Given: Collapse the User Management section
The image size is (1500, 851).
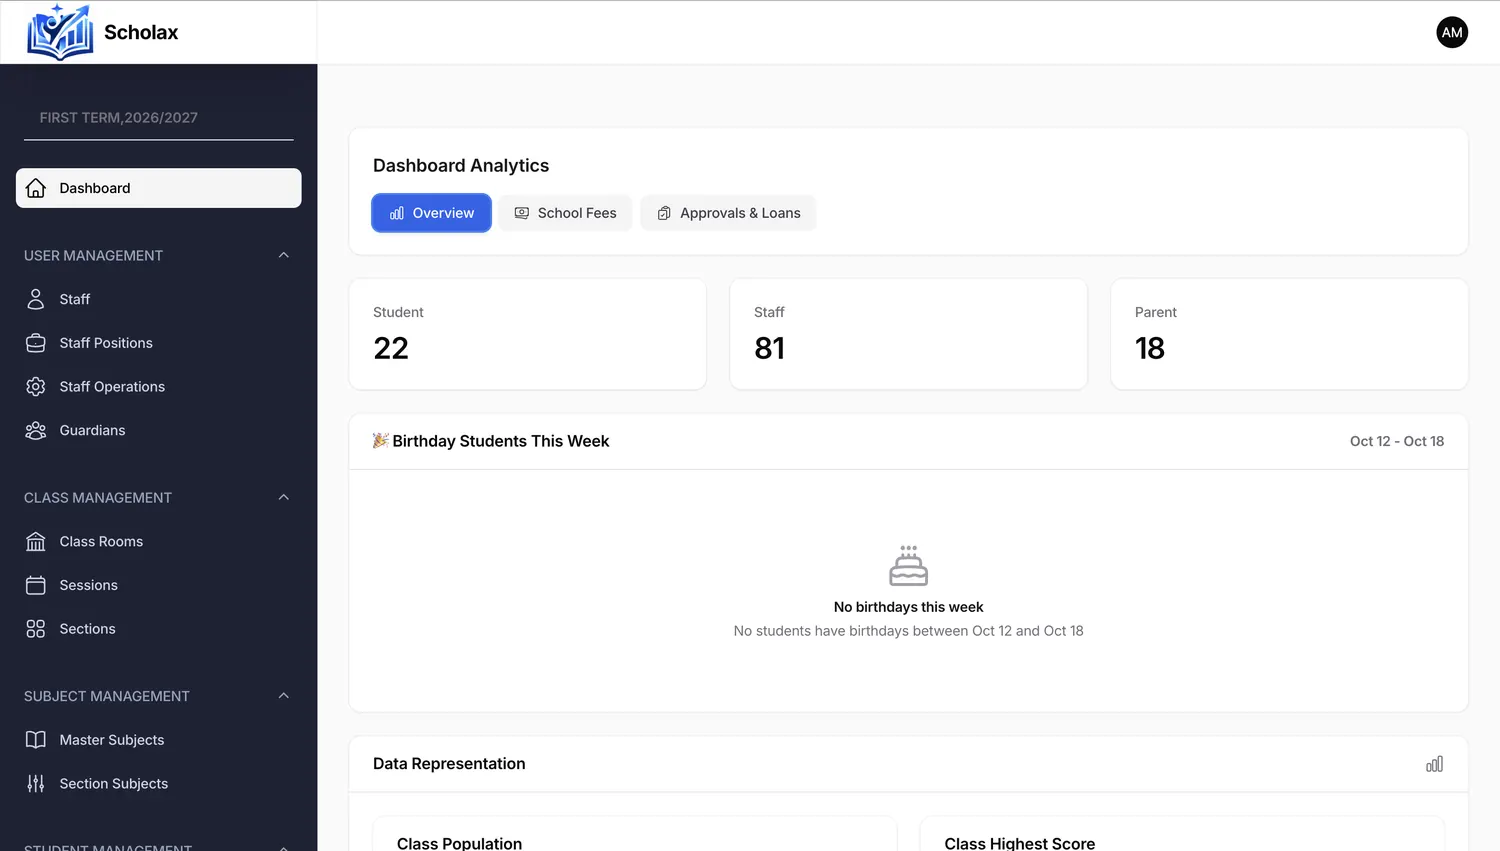Looking at the screenshot, I should pyautogui.click(x=284, y=255).
